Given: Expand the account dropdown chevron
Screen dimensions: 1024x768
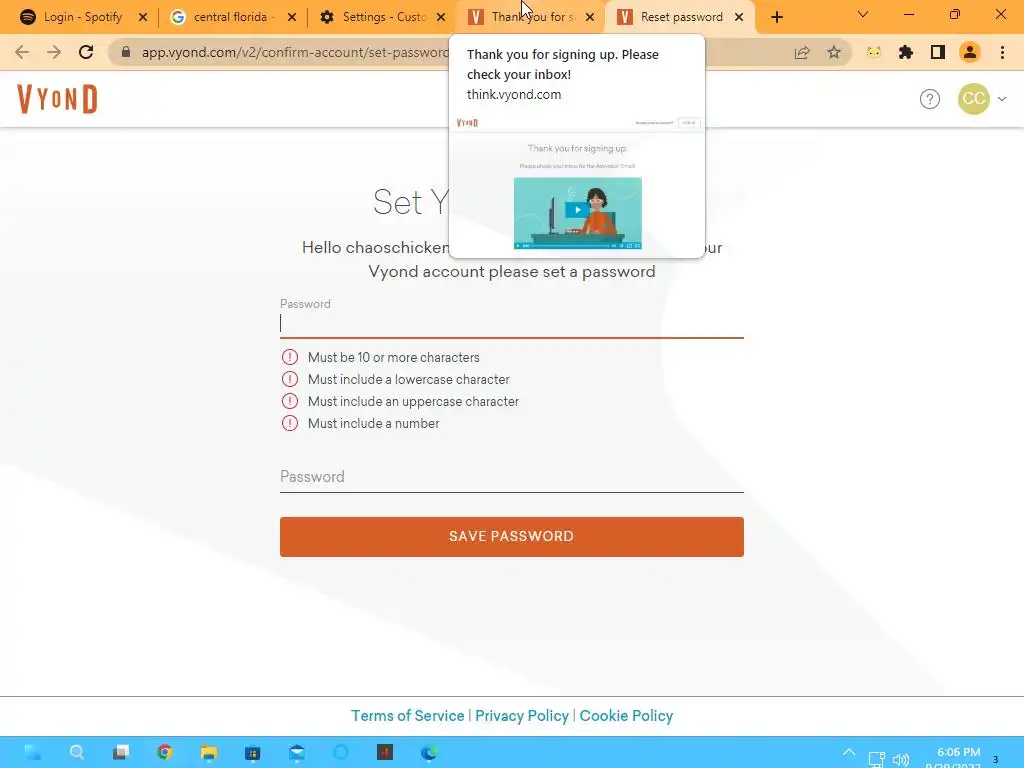Looking at the screenshot, I should pos(1002,99).
